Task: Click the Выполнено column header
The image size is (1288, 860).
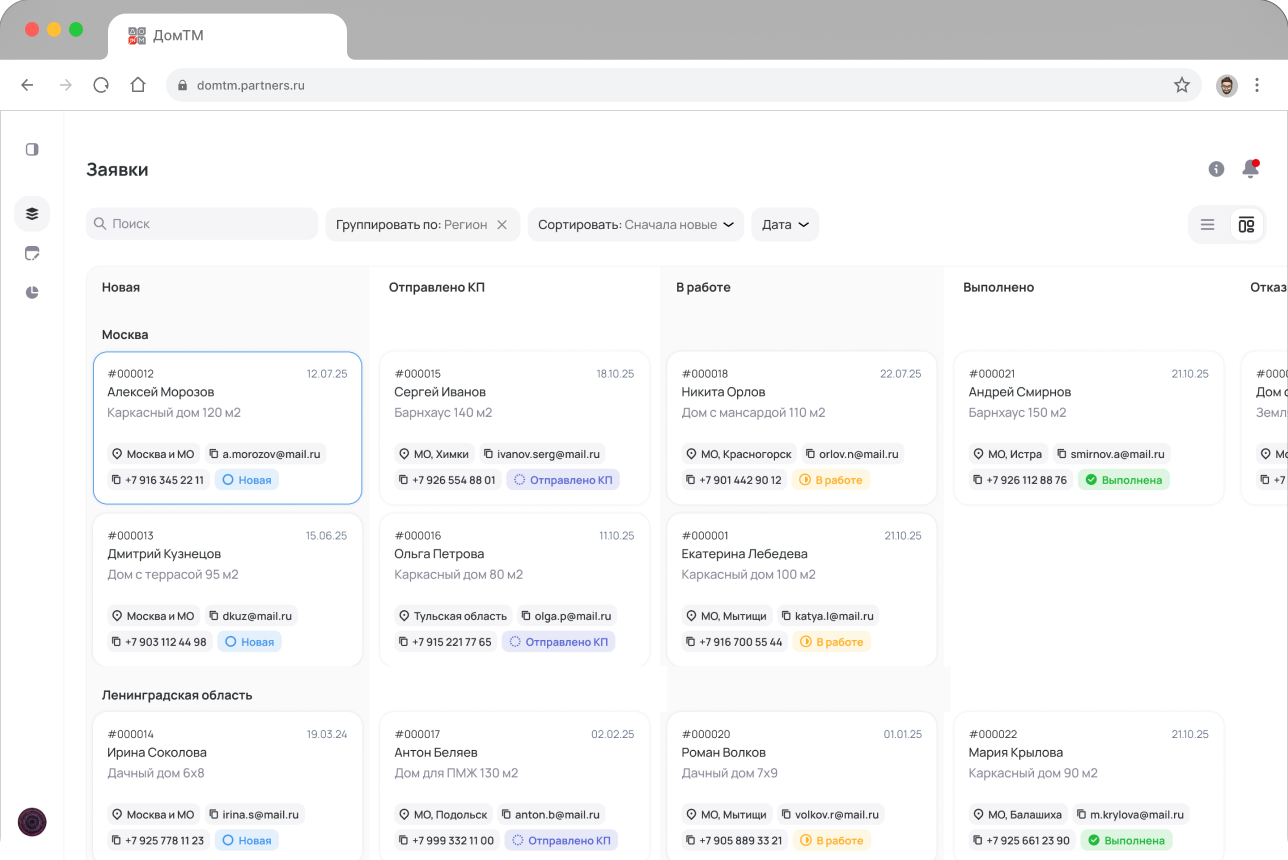Action: [x=998, y=287]
